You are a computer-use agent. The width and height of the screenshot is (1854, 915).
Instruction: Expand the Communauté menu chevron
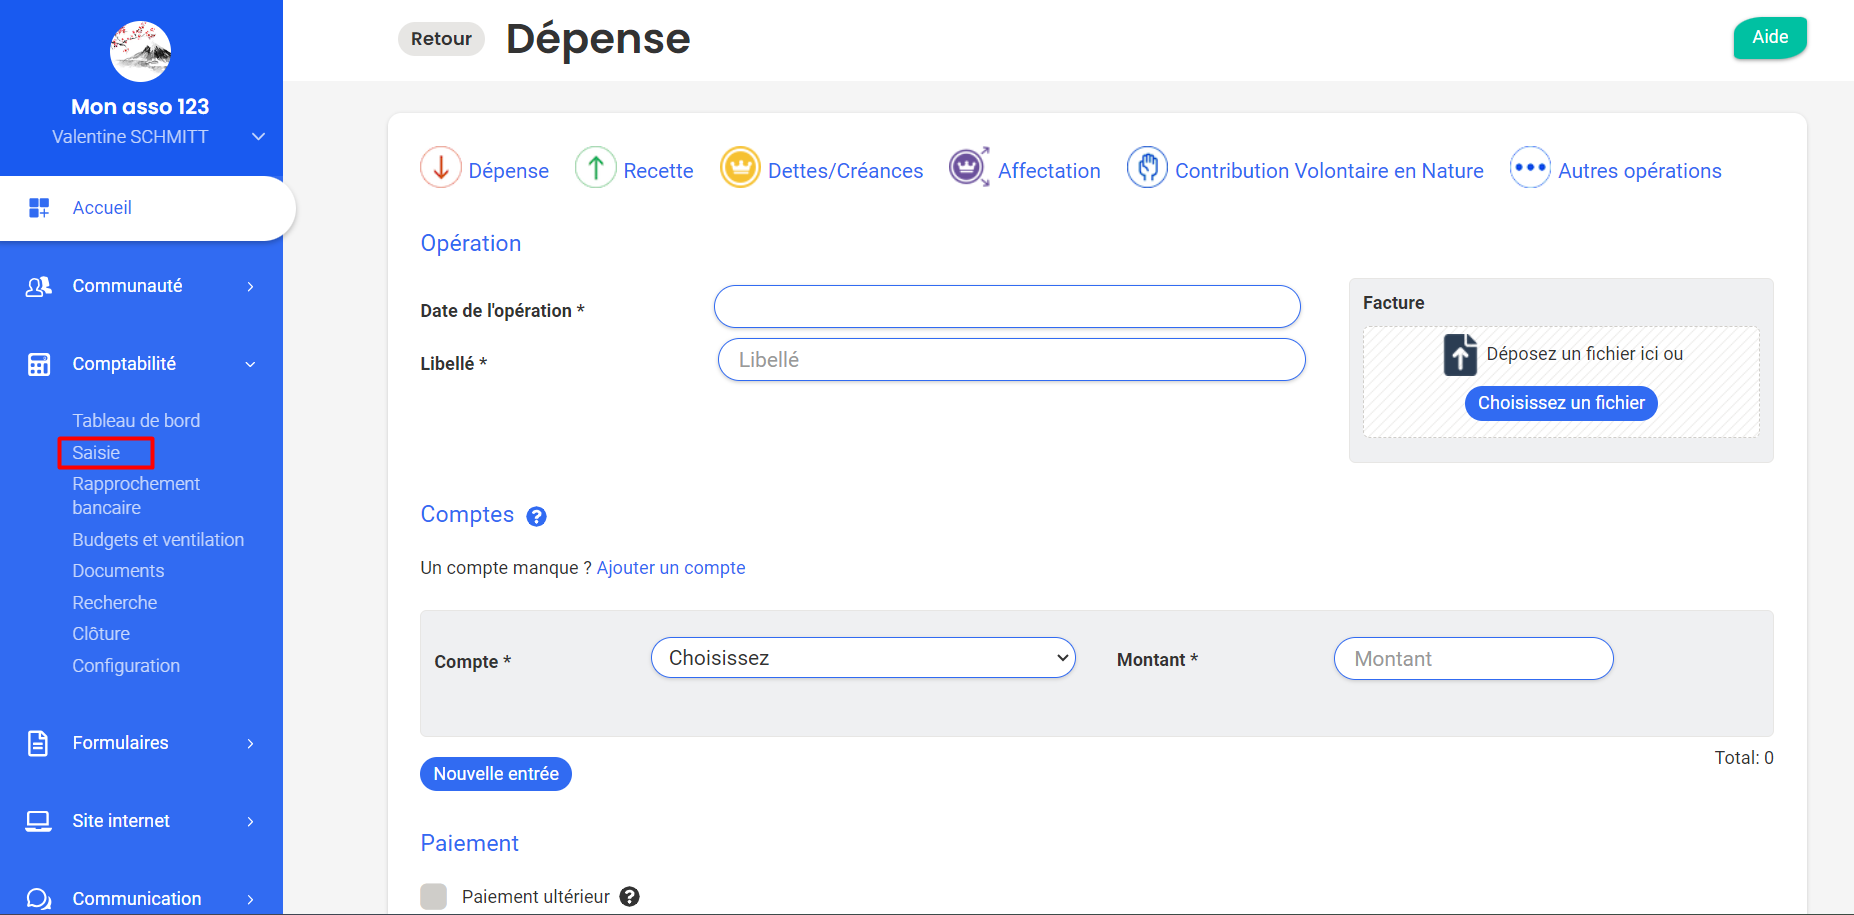[x=250, y=287]
